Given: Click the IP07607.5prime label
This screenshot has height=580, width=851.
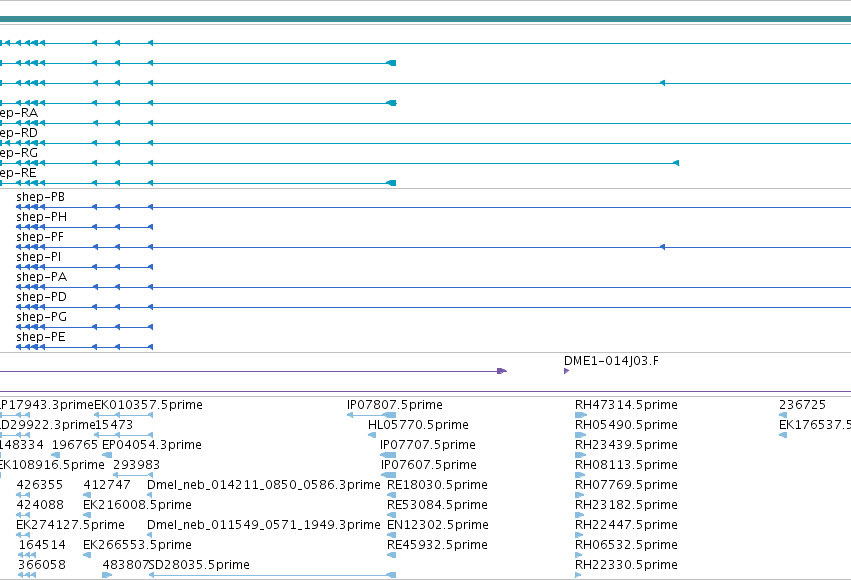Looking at the screenshot, I should pos(428,465).
